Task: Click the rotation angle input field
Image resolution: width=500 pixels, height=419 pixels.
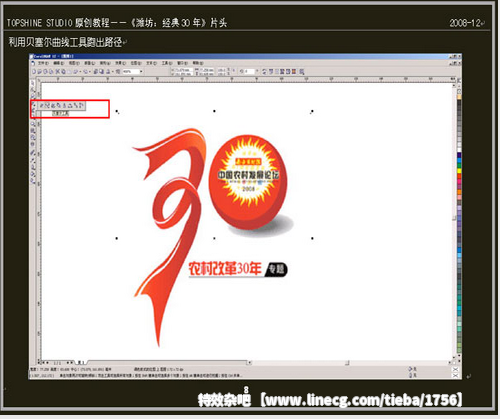Action: [x=250, y=71]
